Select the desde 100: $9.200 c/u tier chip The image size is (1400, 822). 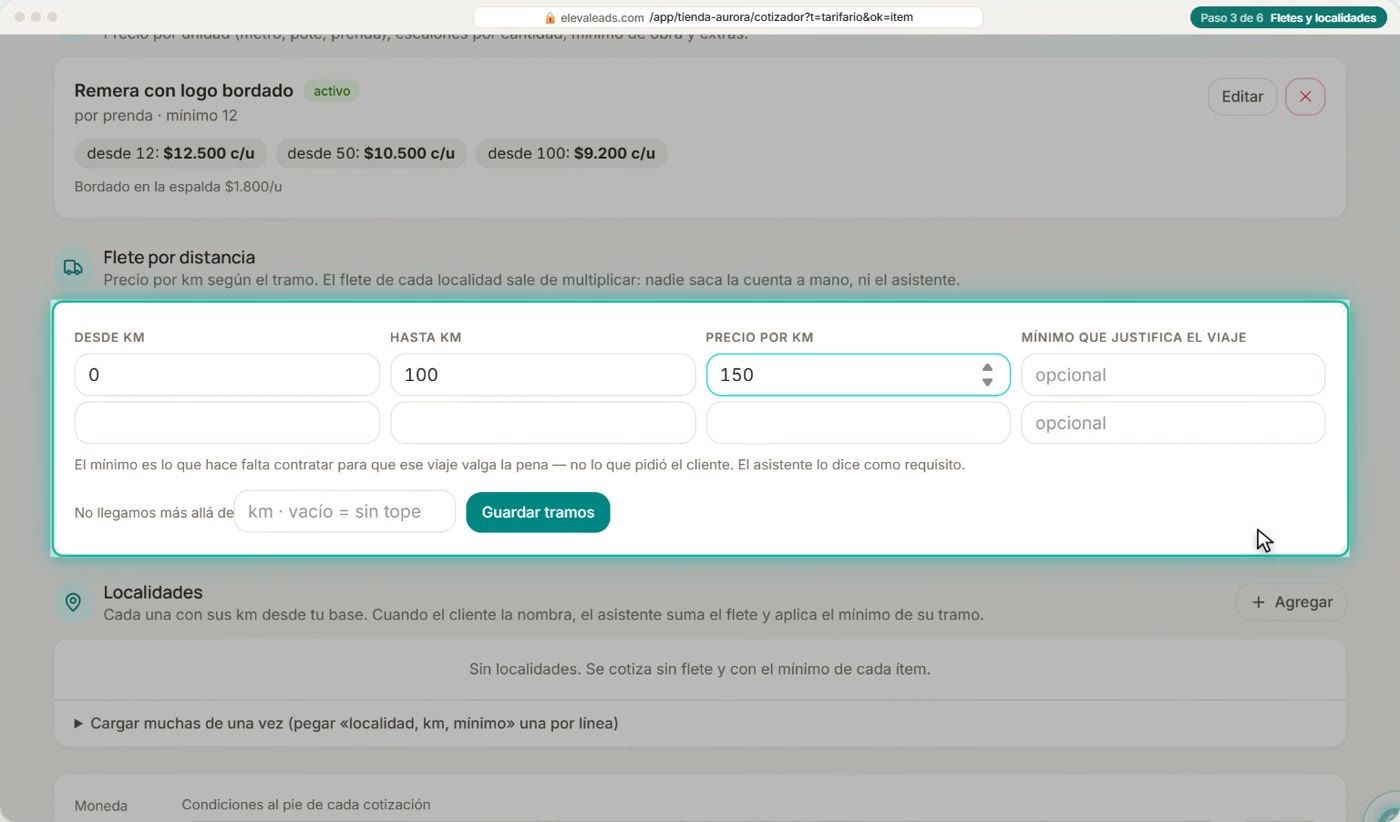571,154
